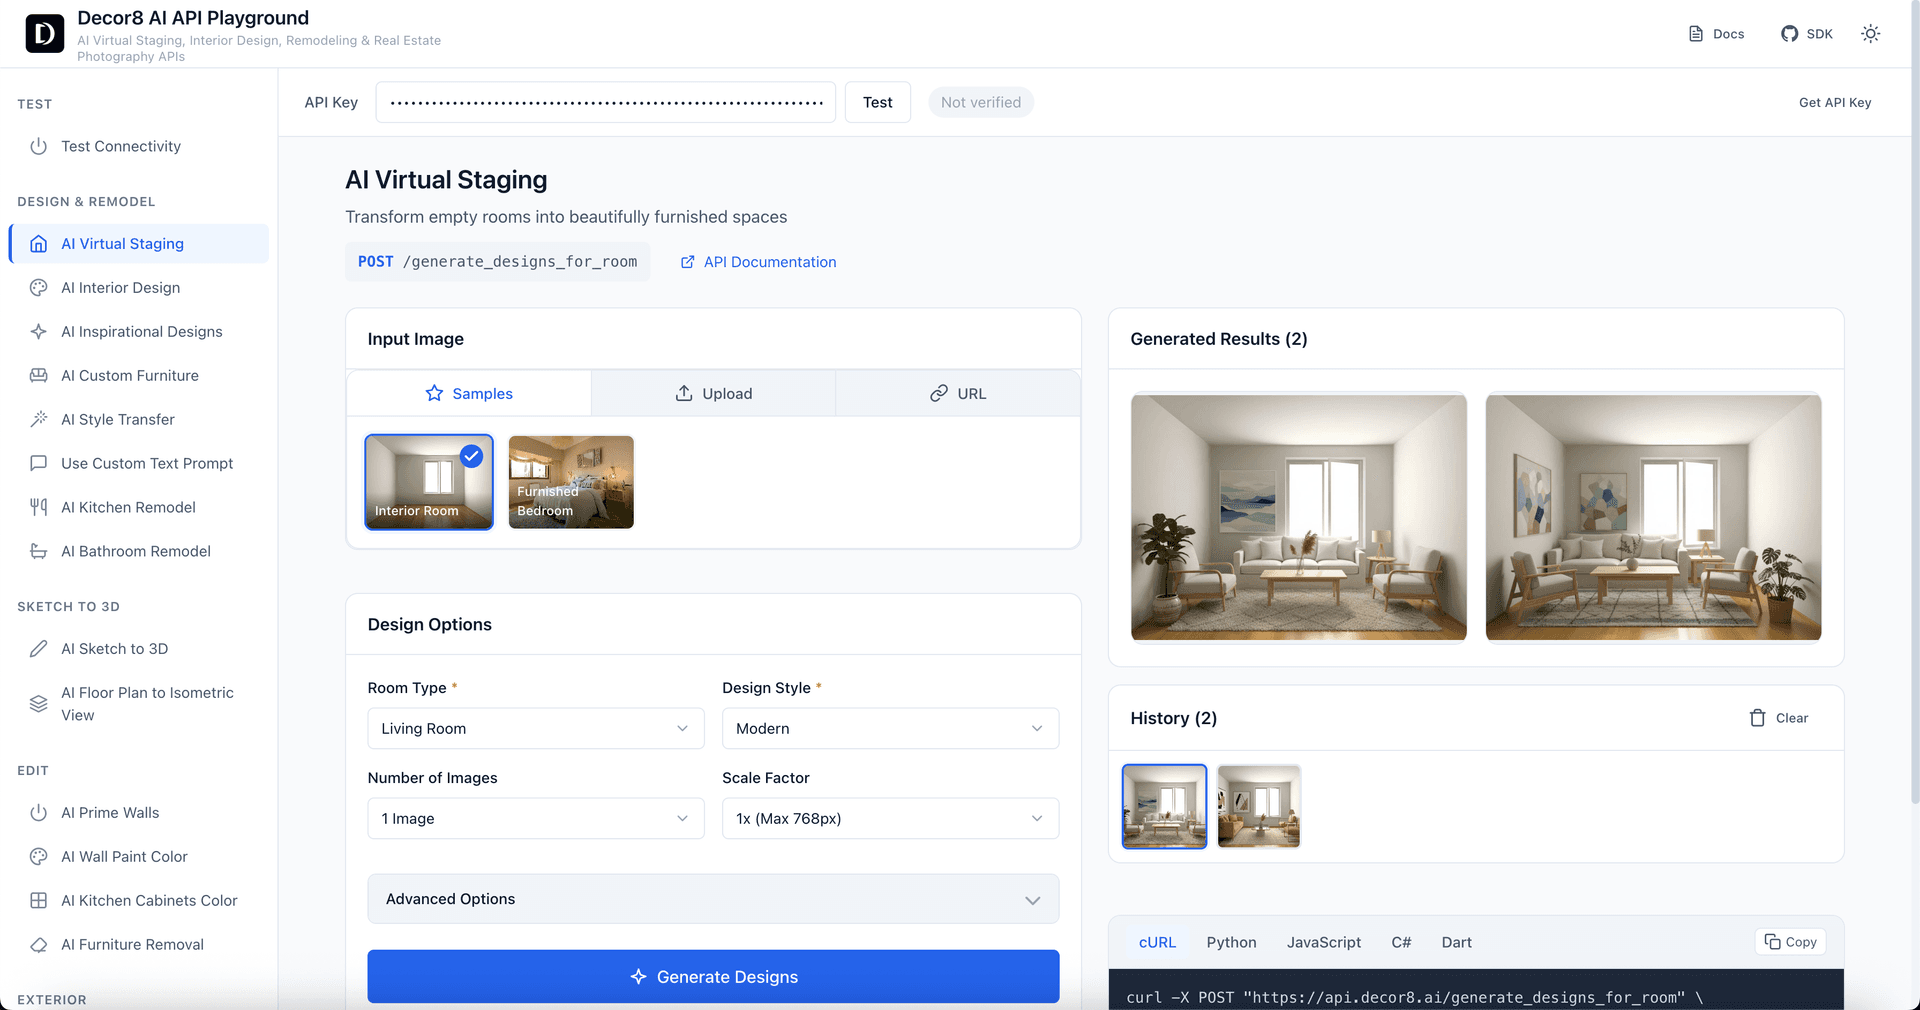The image size is (1920, 1010).
Task: Open the Room Type dropdown
Action: click(535, 729)
